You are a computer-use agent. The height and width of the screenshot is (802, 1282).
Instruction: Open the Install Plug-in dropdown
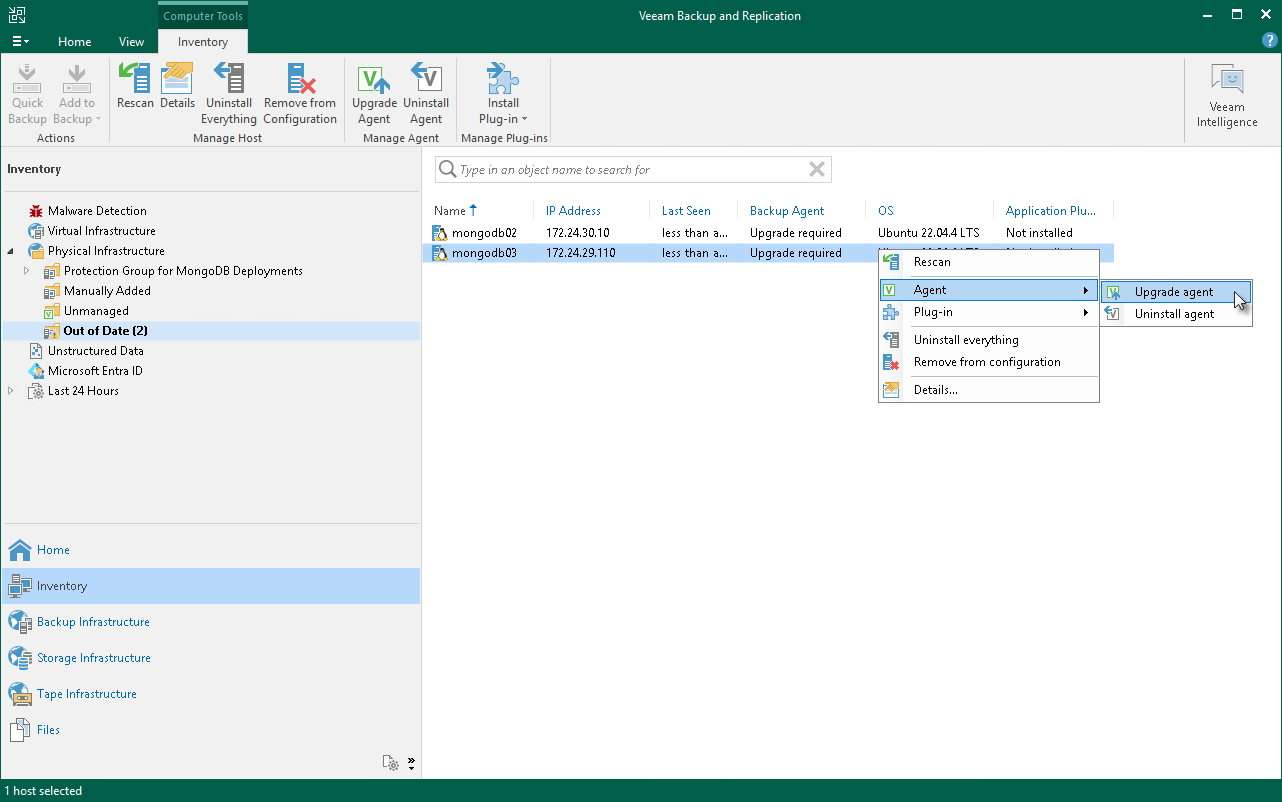[503, 102]
